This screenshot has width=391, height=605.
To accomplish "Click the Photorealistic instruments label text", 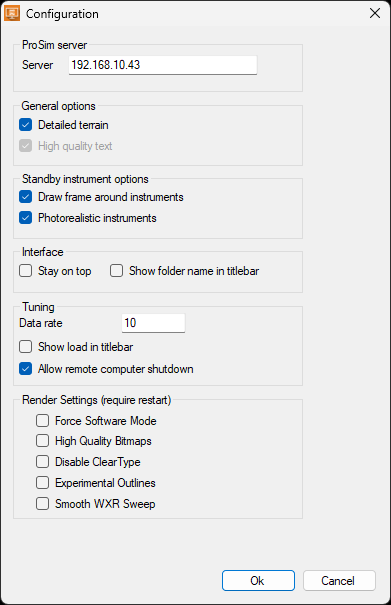I will pyautogui.click(x=97, y=218).
